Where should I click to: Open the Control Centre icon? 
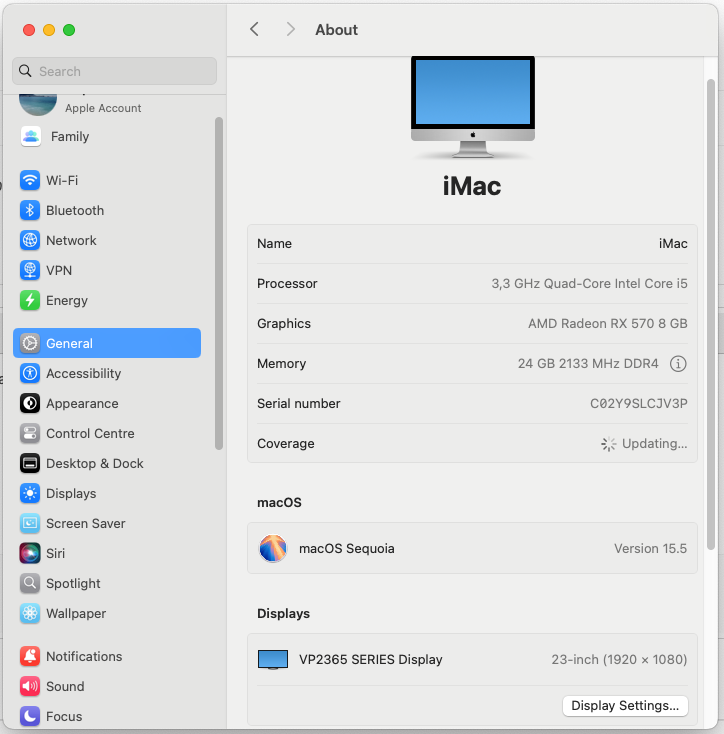(30, 433)
